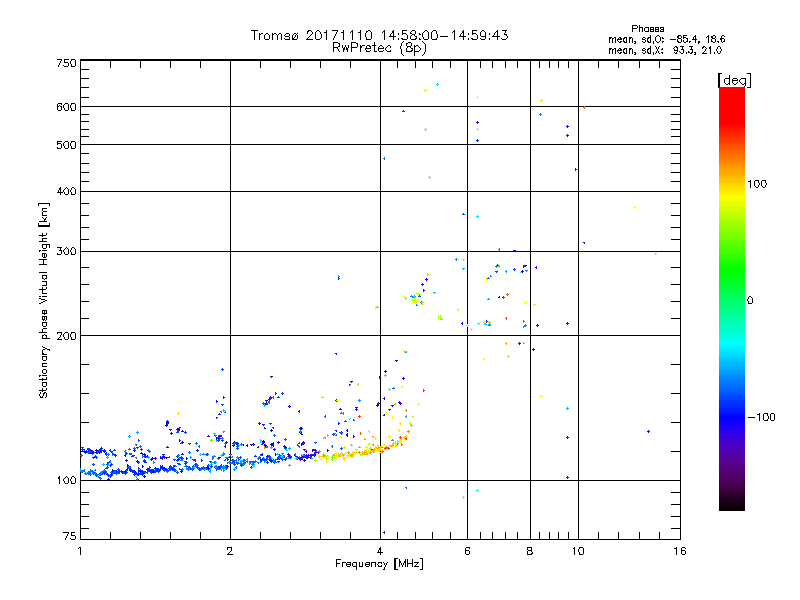Click the 16 tick label on frequency axis

(680, 551)
